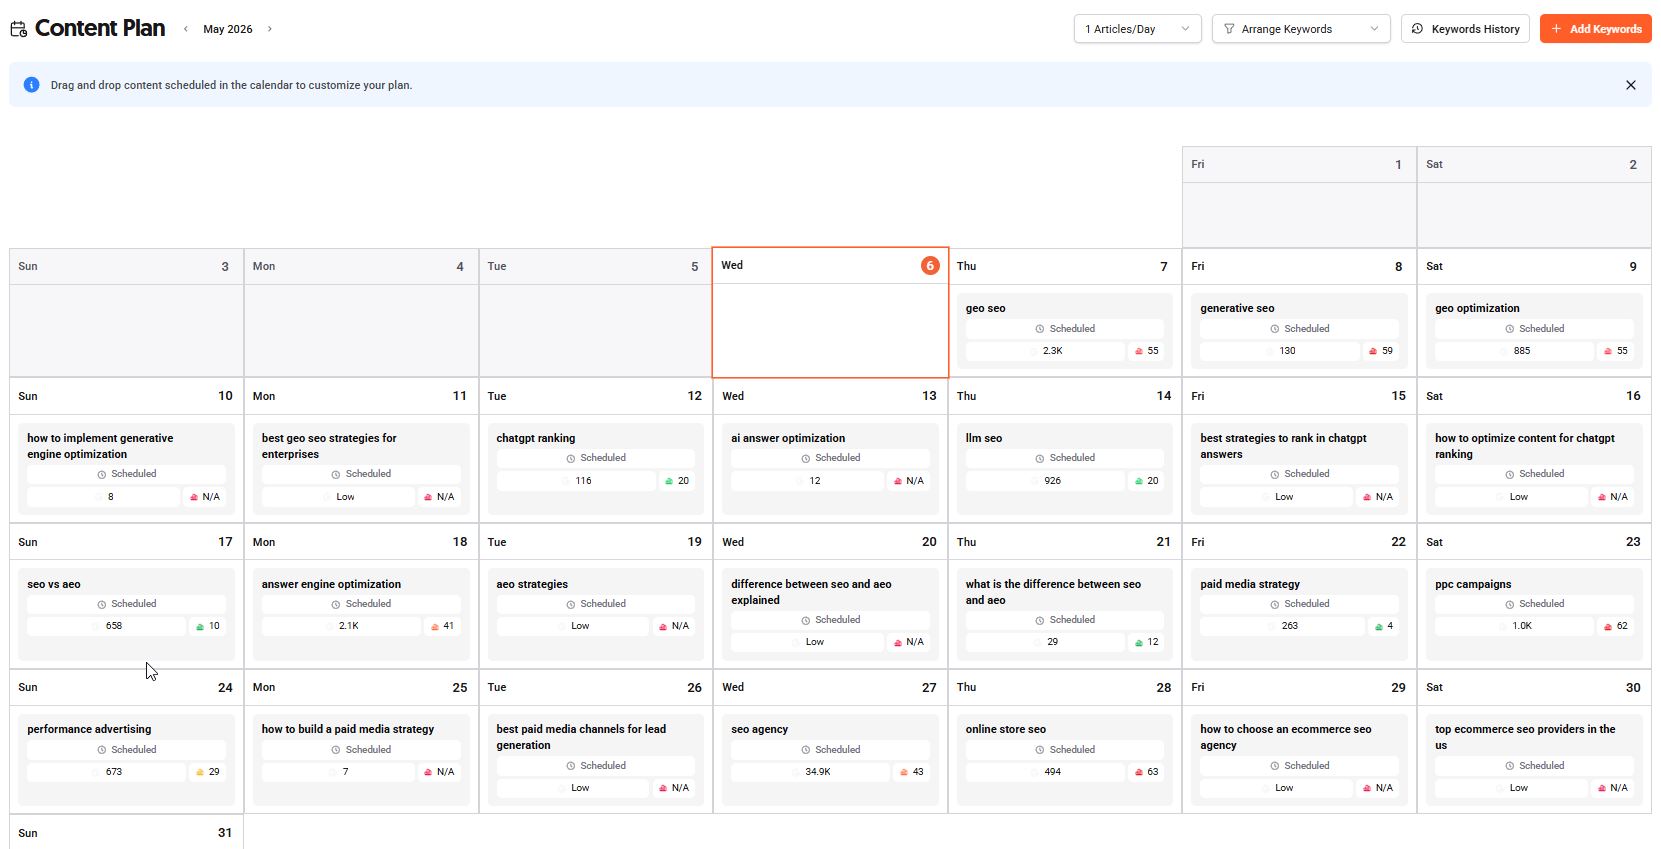Click the 34.9K volume on 'seo agency'
Viewport: 1661px width, 849px height.
(x=810, y=772)
